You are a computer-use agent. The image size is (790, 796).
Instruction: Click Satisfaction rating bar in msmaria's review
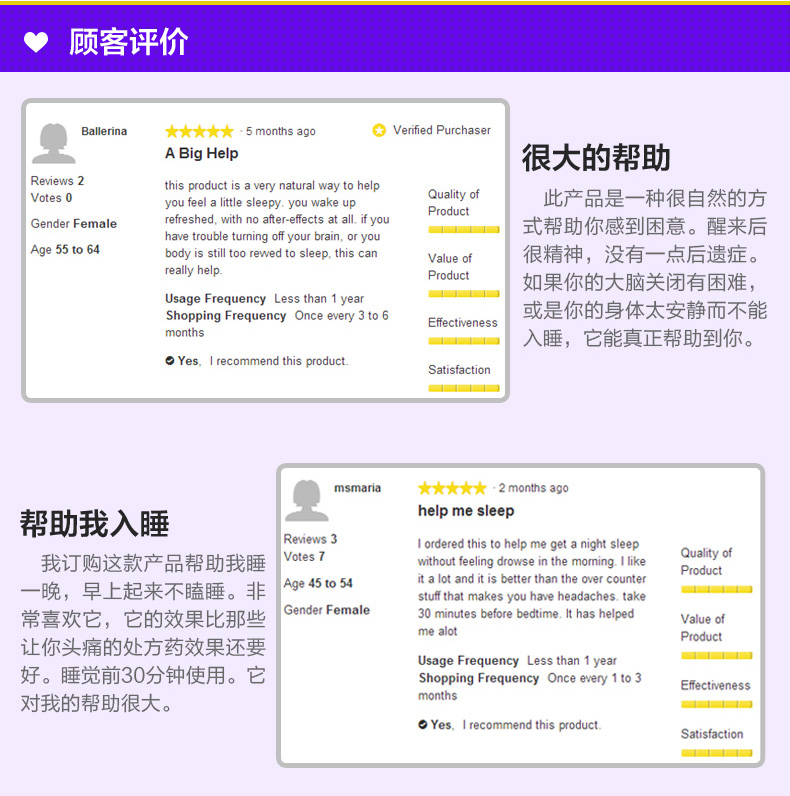tap(716, 752)
